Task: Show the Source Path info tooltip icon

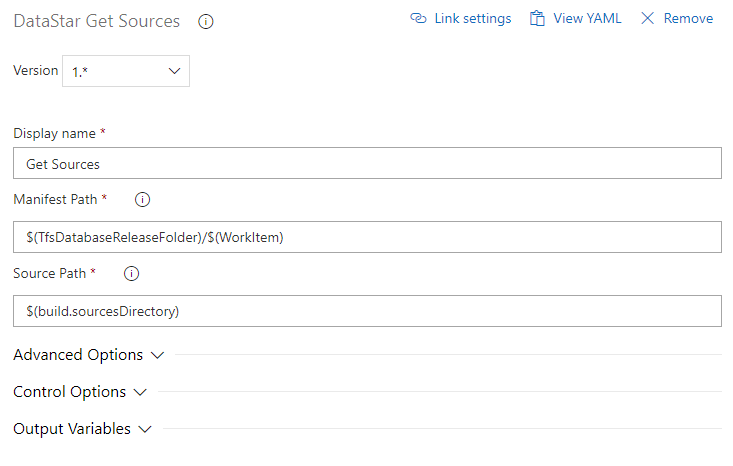Action: click(131, 273)
